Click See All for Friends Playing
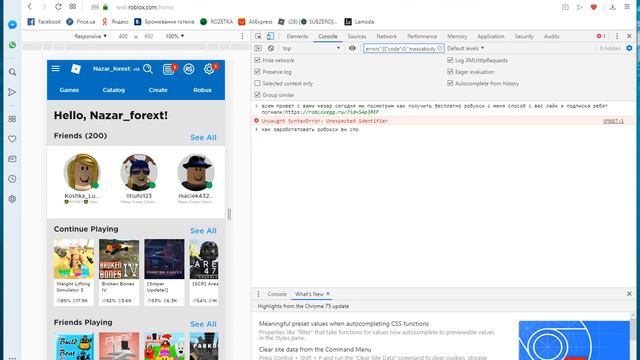The height and width of the screenshot is (360, 640). (x=203, y=324)
